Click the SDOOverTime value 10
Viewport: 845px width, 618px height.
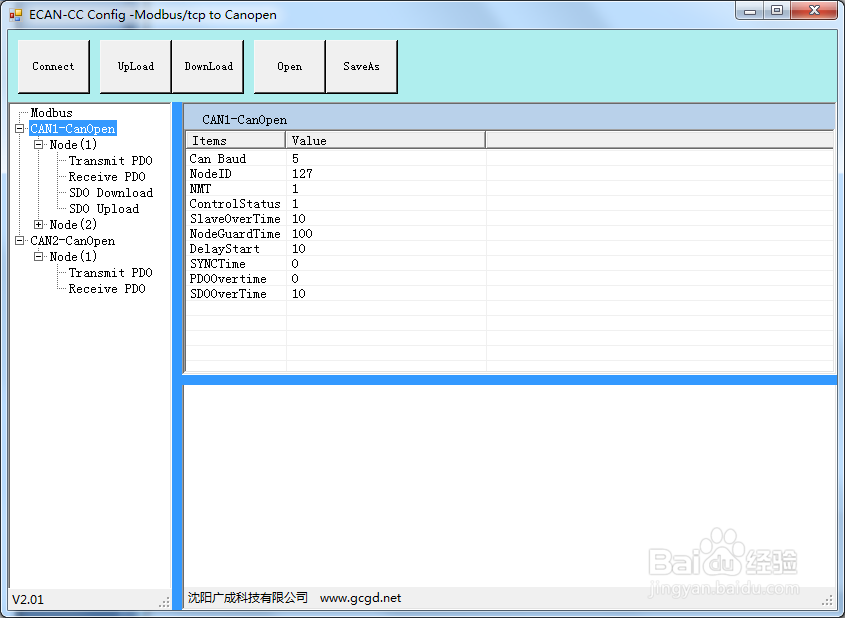click(299, 294)
